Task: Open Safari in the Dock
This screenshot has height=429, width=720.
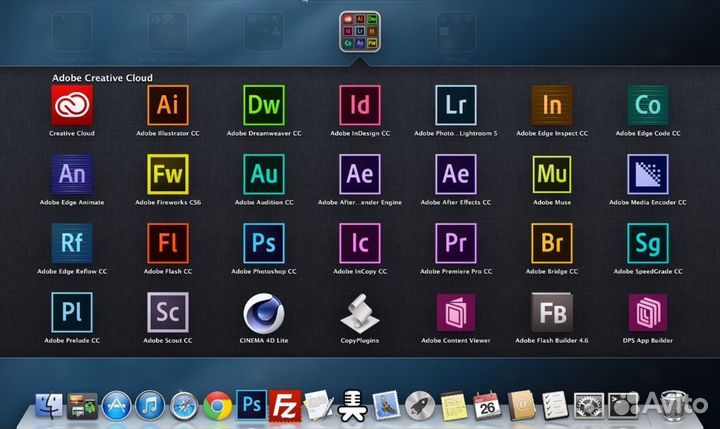Action: click(x=184, y=406)
